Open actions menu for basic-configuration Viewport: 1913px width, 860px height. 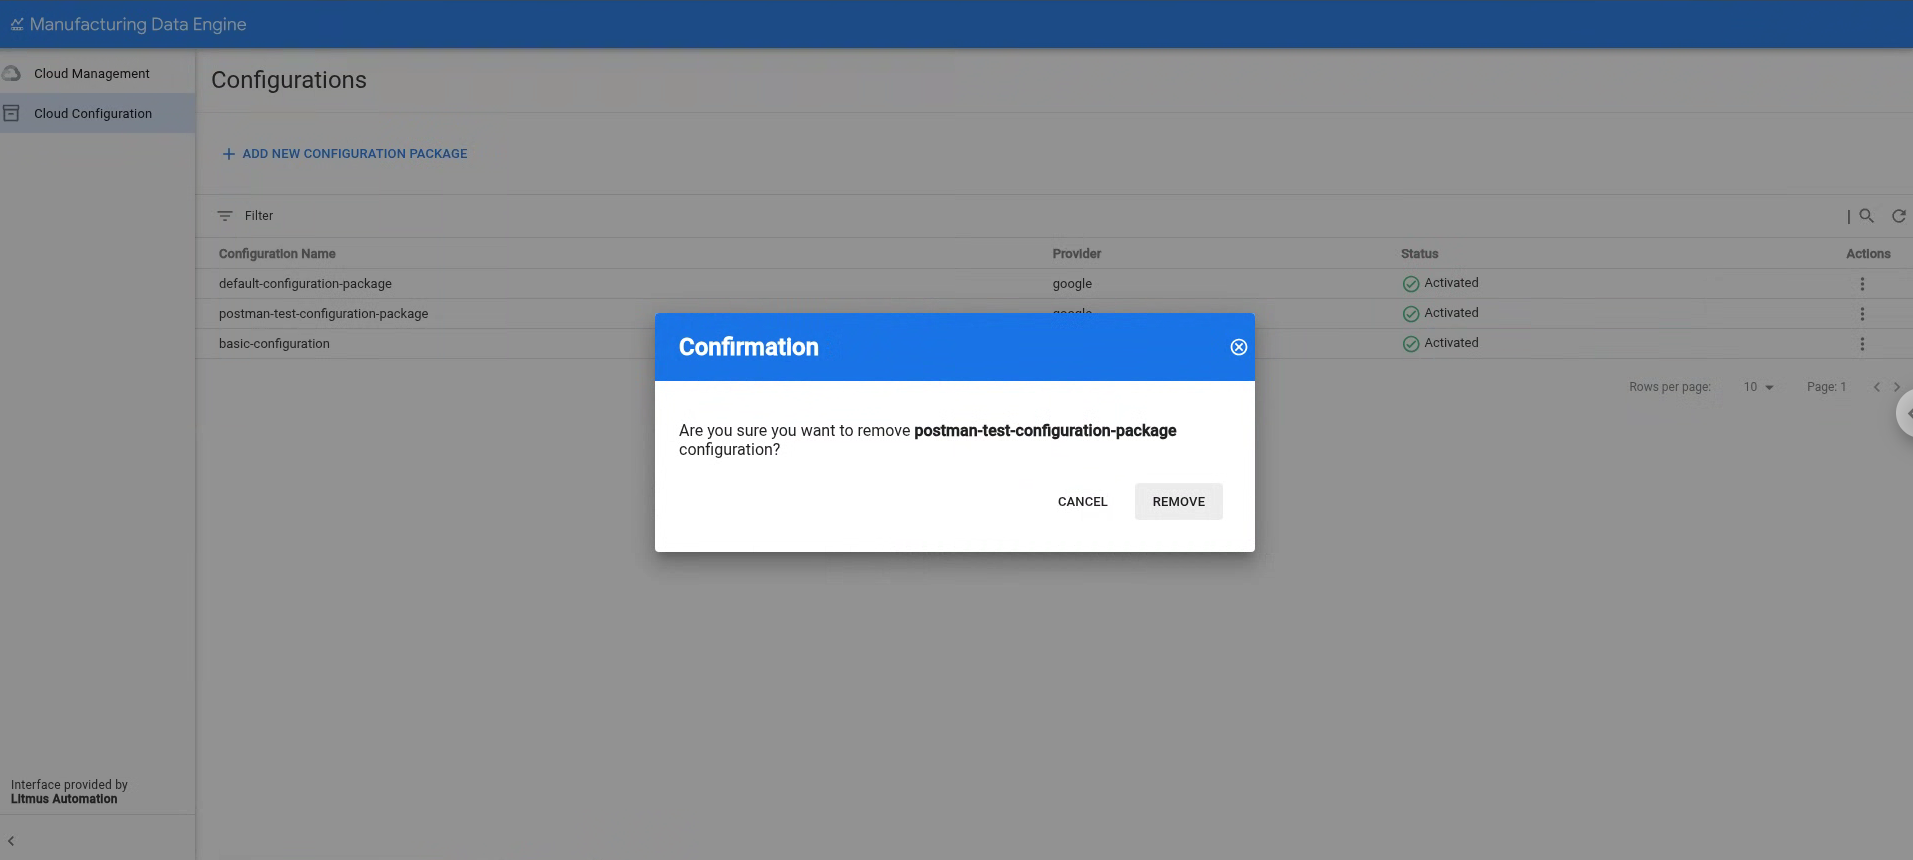(x=1862, y=344)
